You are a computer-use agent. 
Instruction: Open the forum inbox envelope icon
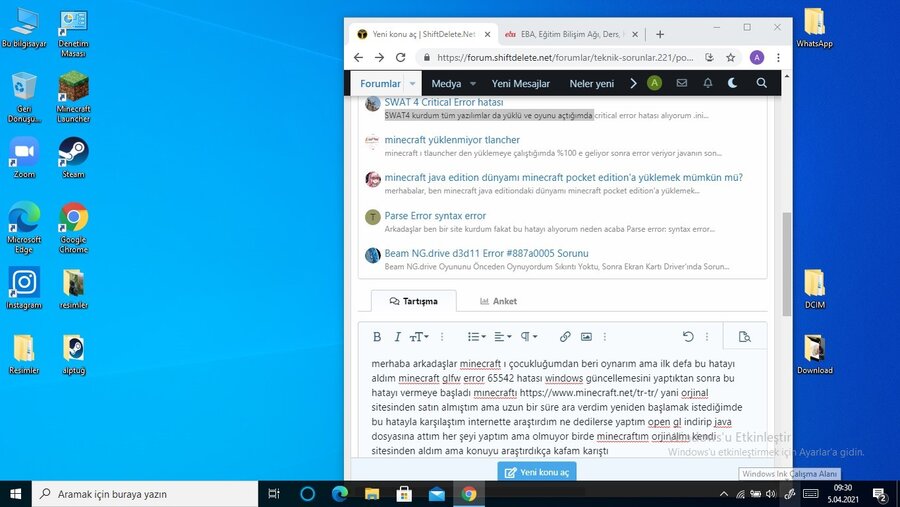(681, 83)
